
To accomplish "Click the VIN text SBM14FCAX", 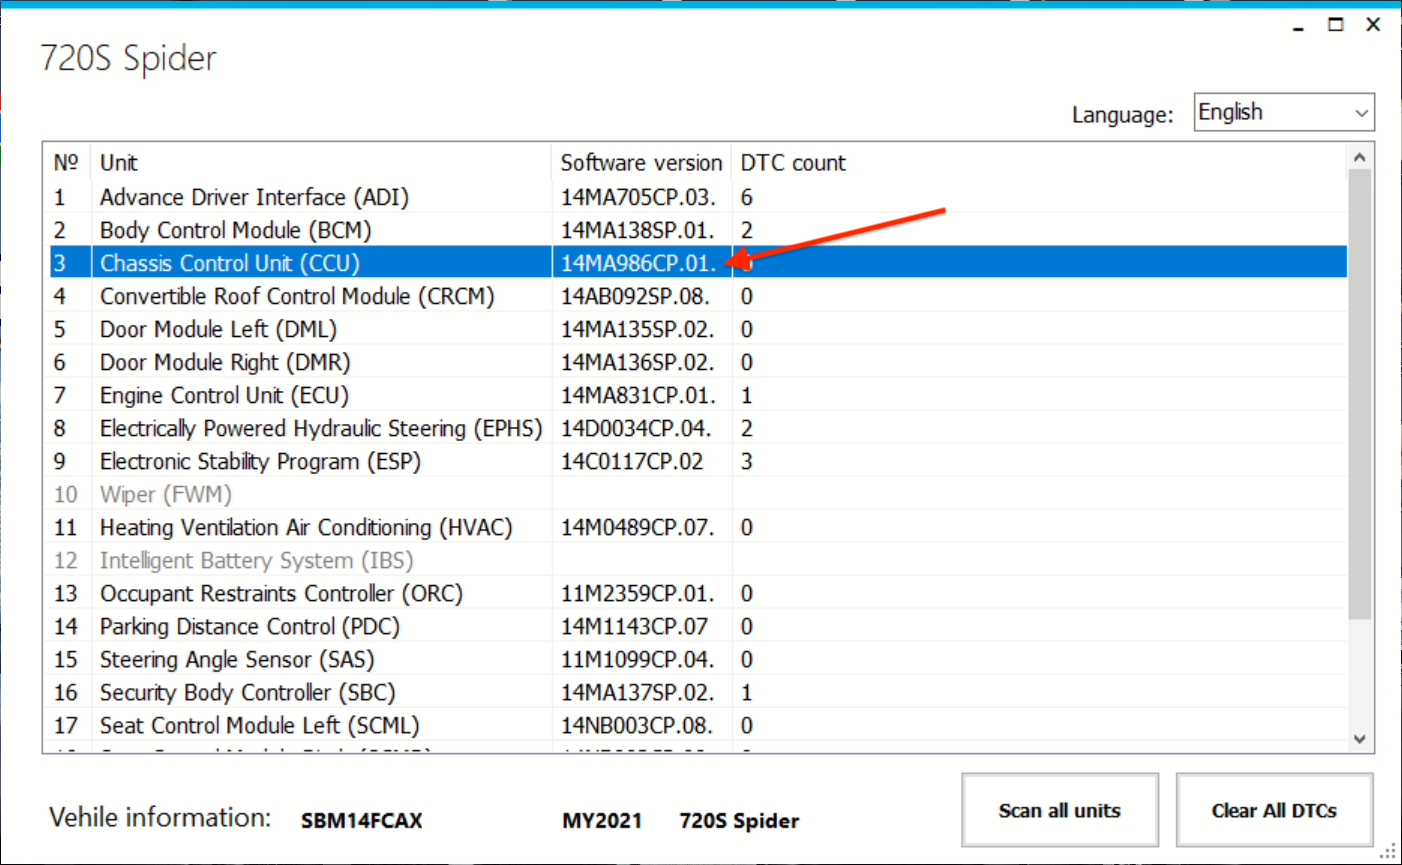I will pos(362,821).
